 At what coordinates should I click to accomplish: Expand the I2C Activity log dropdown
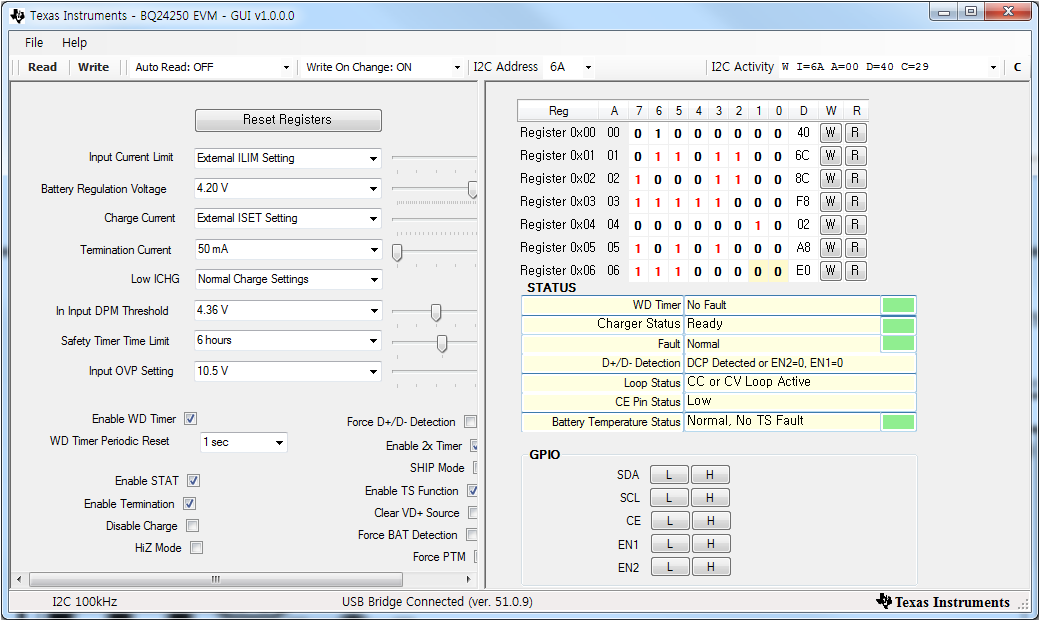[993, 67]
